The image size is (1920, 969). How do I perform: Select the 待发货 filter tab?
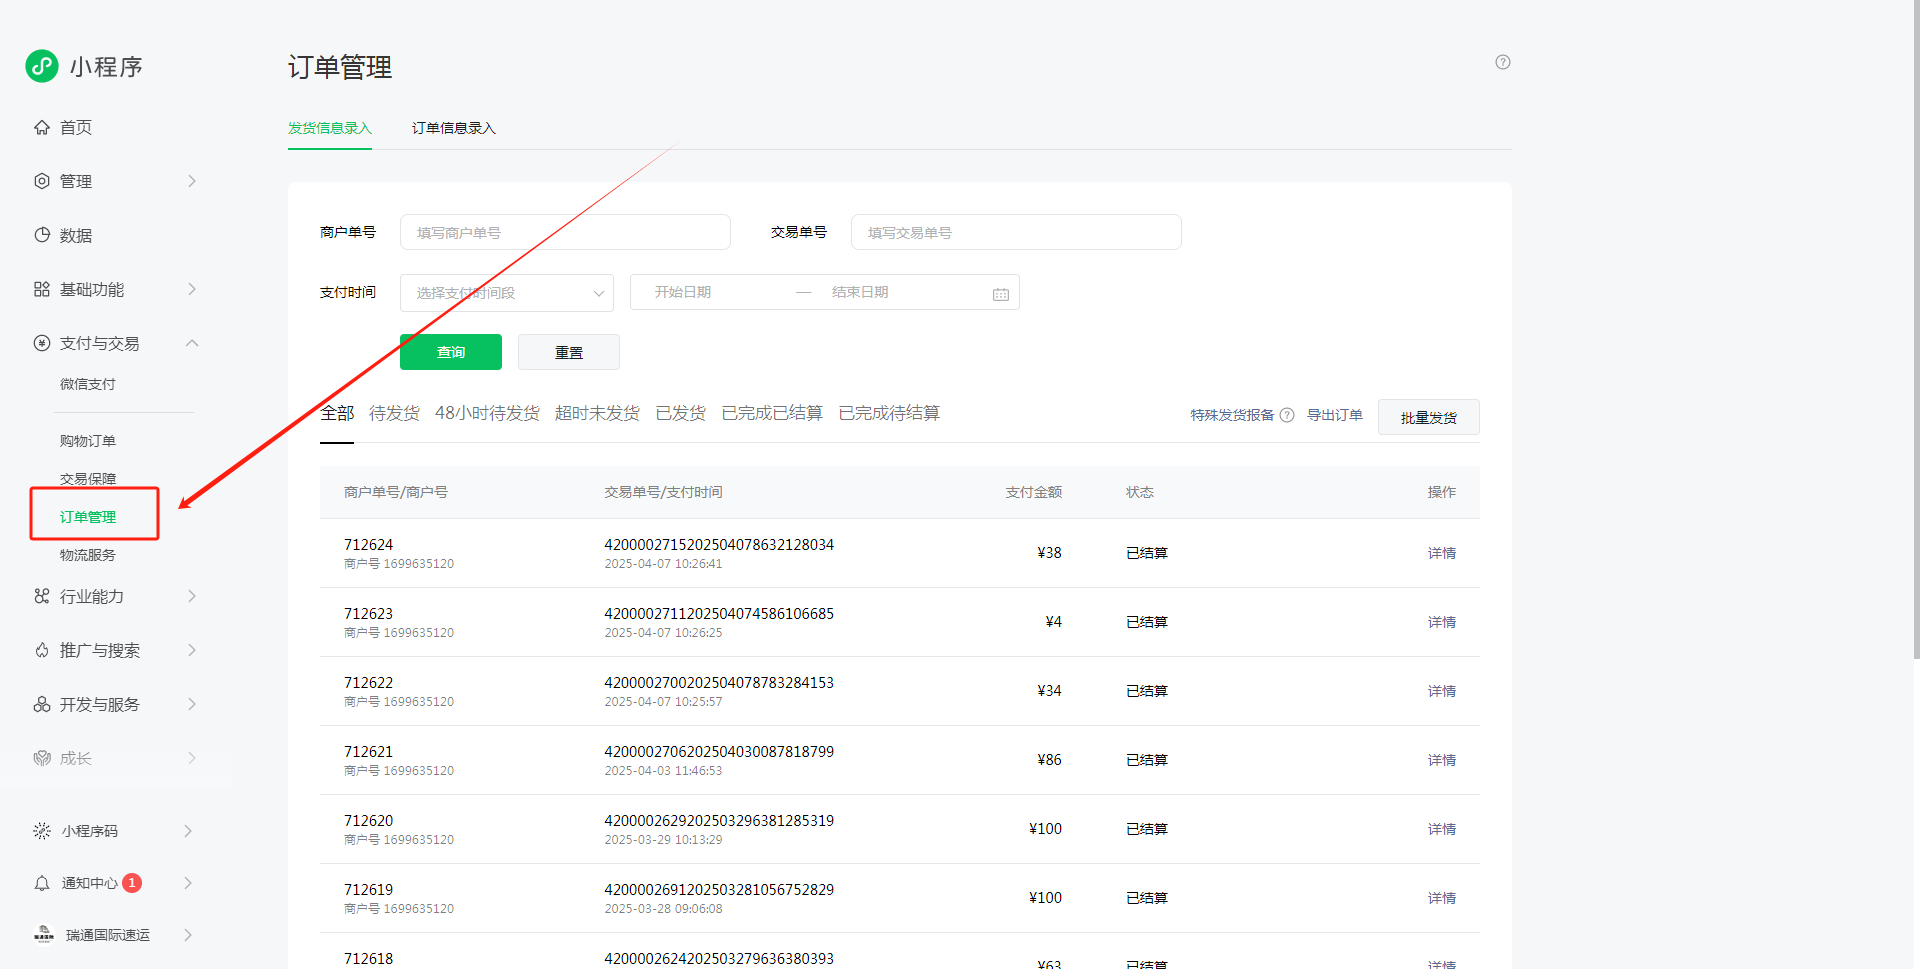click(x=394, y=413)
